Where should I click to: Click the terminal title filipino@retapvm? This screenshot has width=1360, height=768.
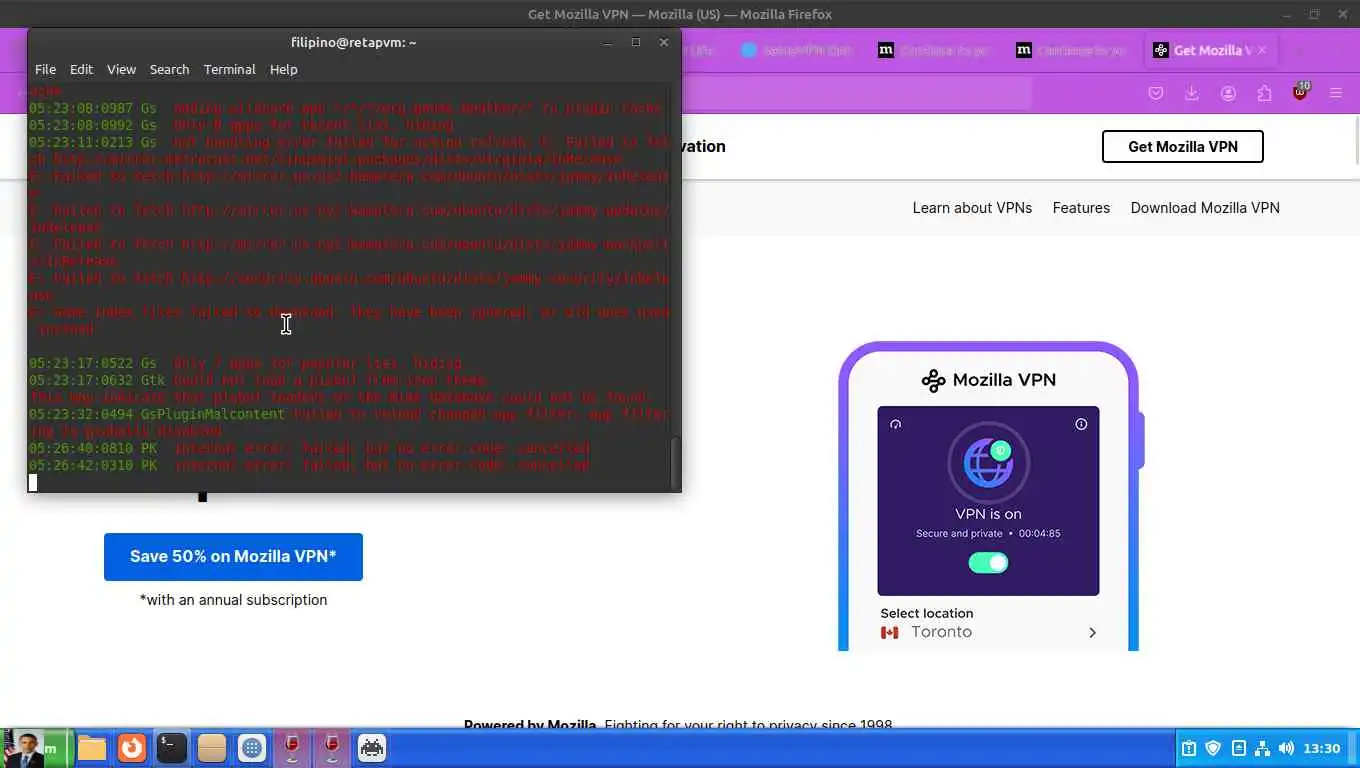(x=354, y=42)
